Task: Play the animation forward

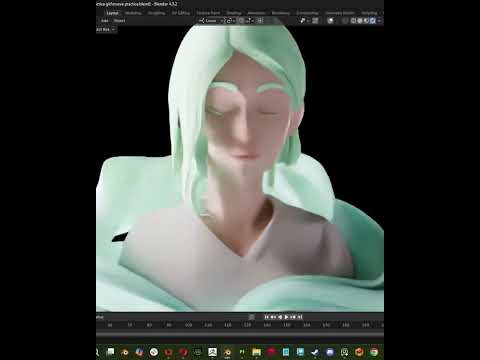Action: point(286,317)
